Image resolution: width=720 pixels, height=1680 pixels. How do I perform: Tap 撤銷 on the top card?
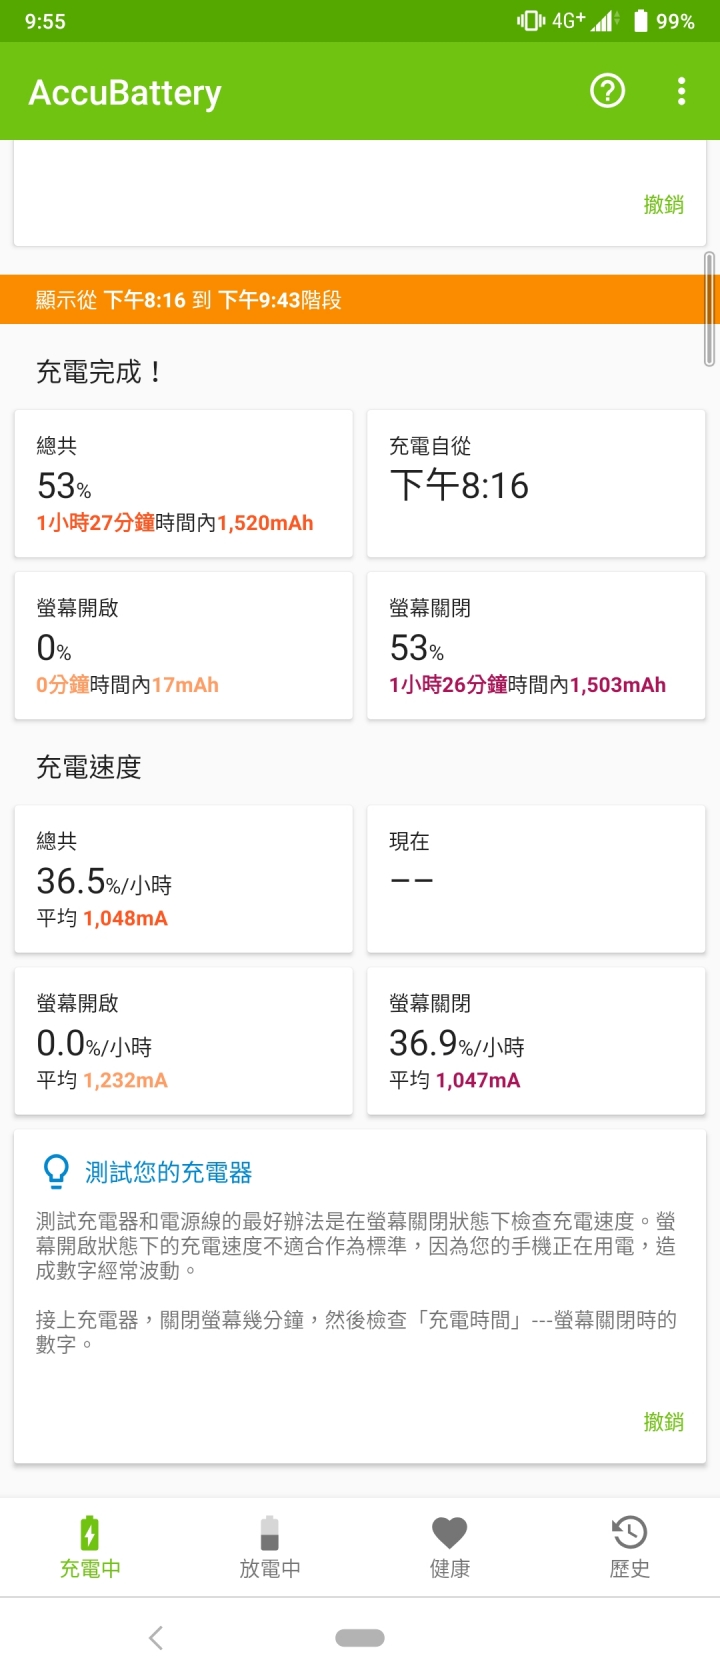(x=664, y=204)
